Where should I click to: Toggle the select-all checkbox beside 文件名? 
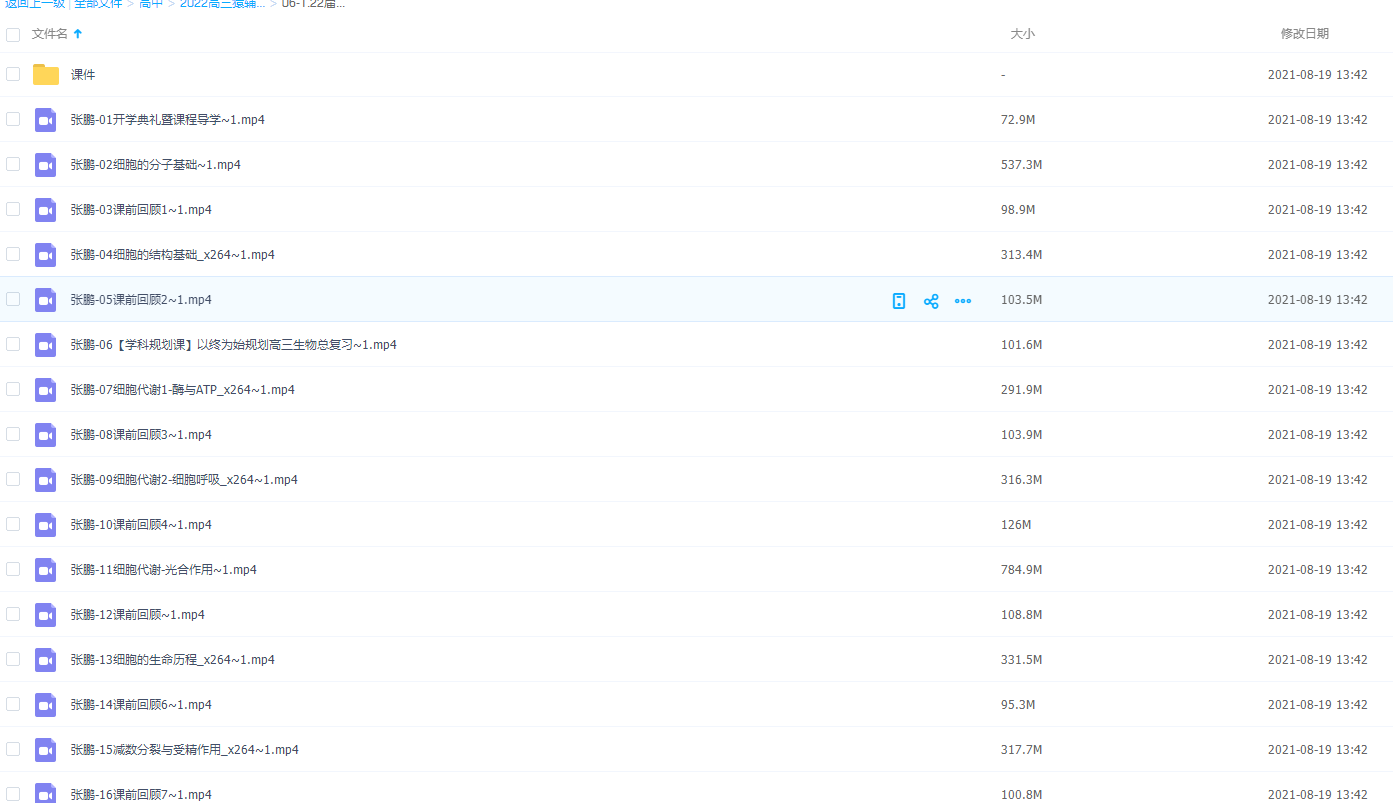(x=13, y=35)
